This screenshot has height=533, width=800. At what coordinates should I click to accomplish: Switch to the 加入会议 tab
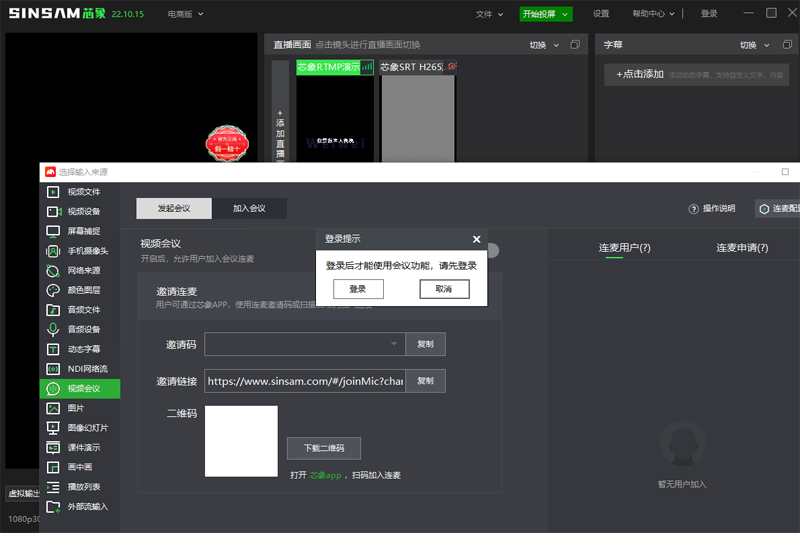tap(249, 209)
